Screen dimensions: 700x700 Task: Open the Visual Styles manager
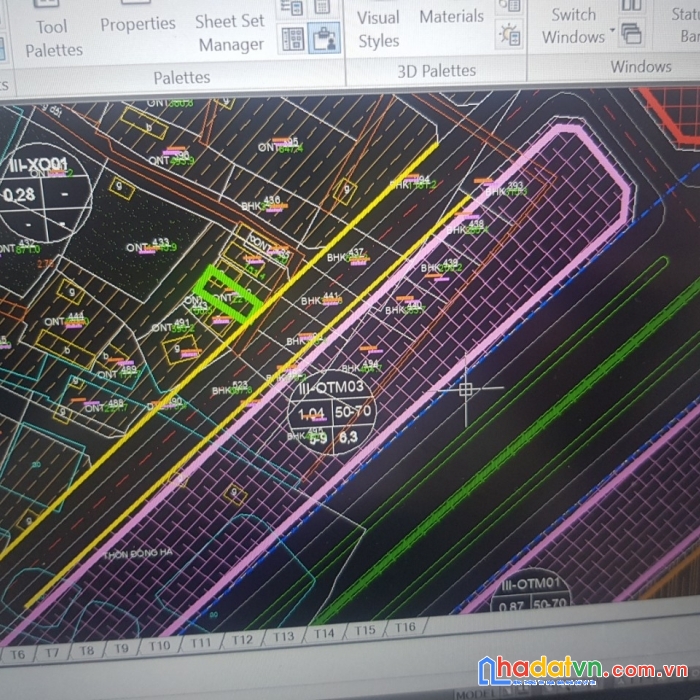[378, 29]
